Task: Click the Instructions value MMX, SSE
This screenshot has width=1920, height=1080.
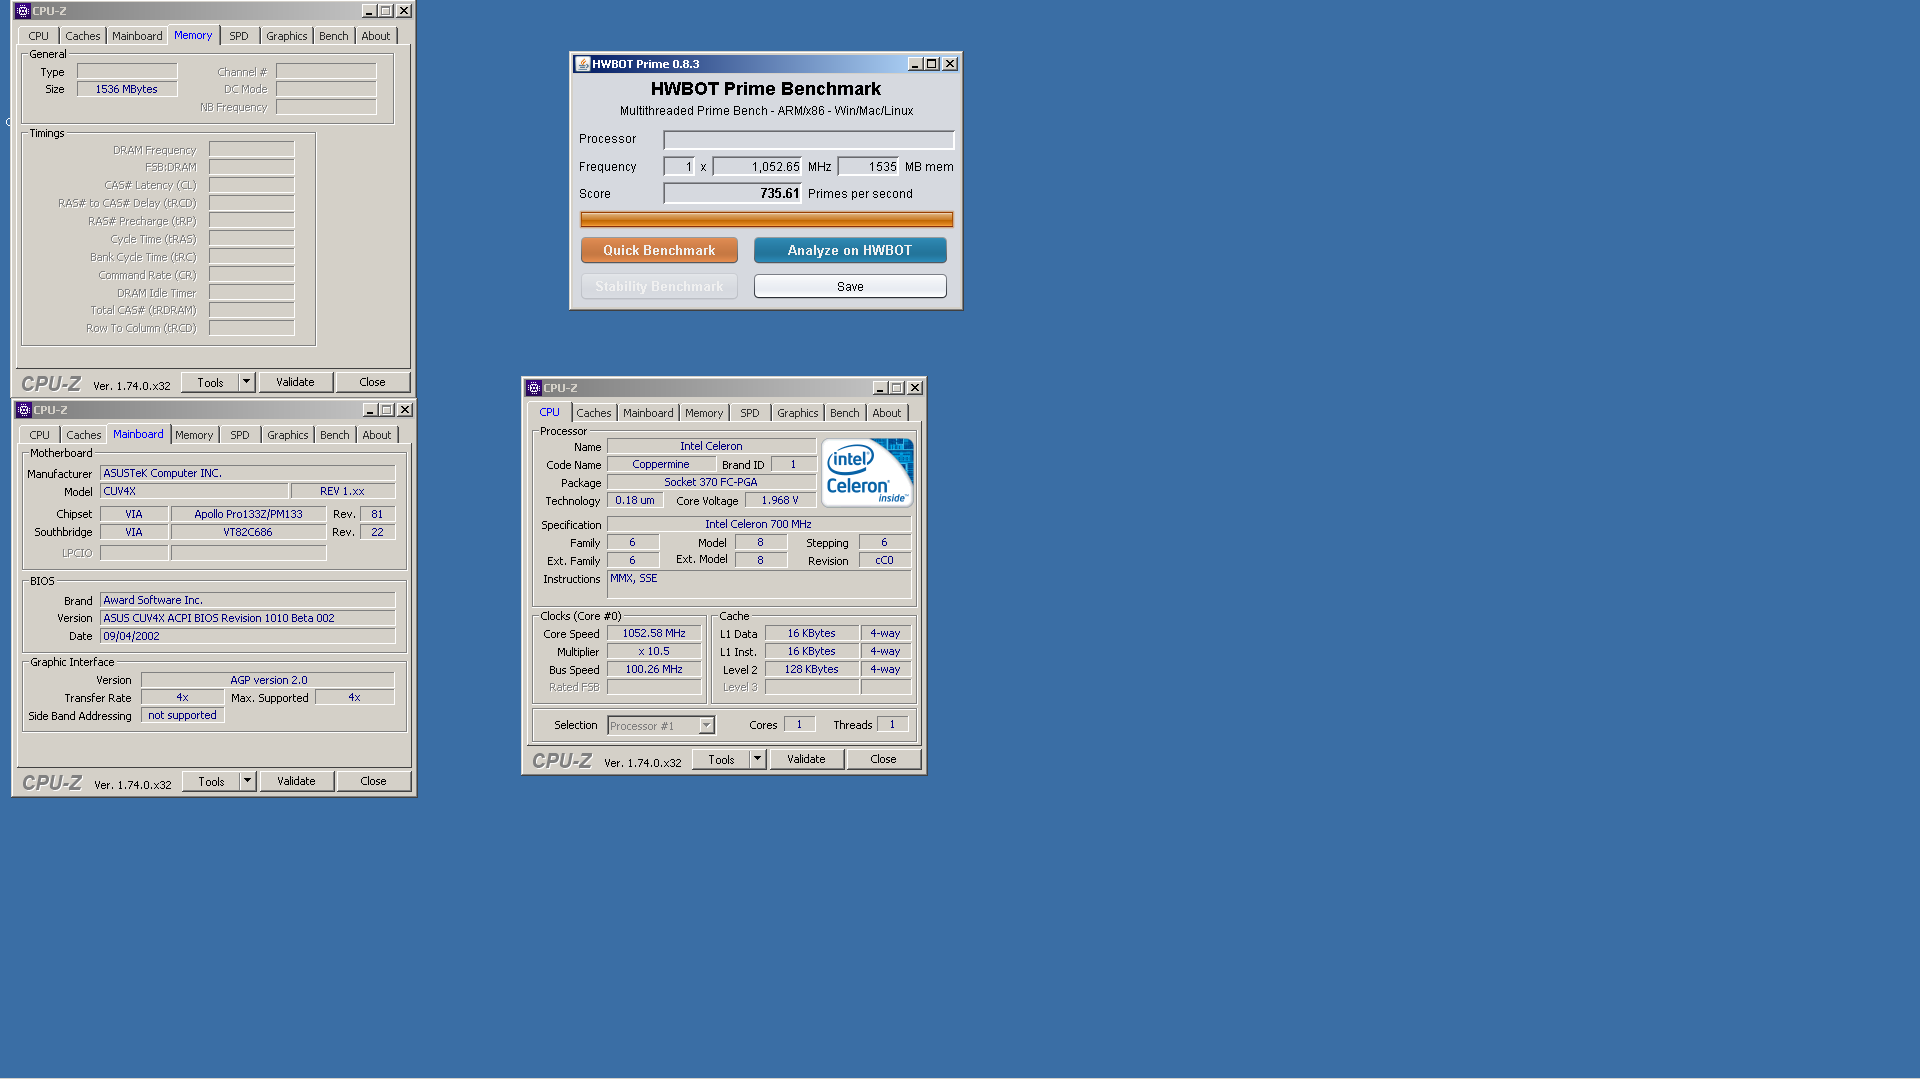Action: click(x=759, y=585)
